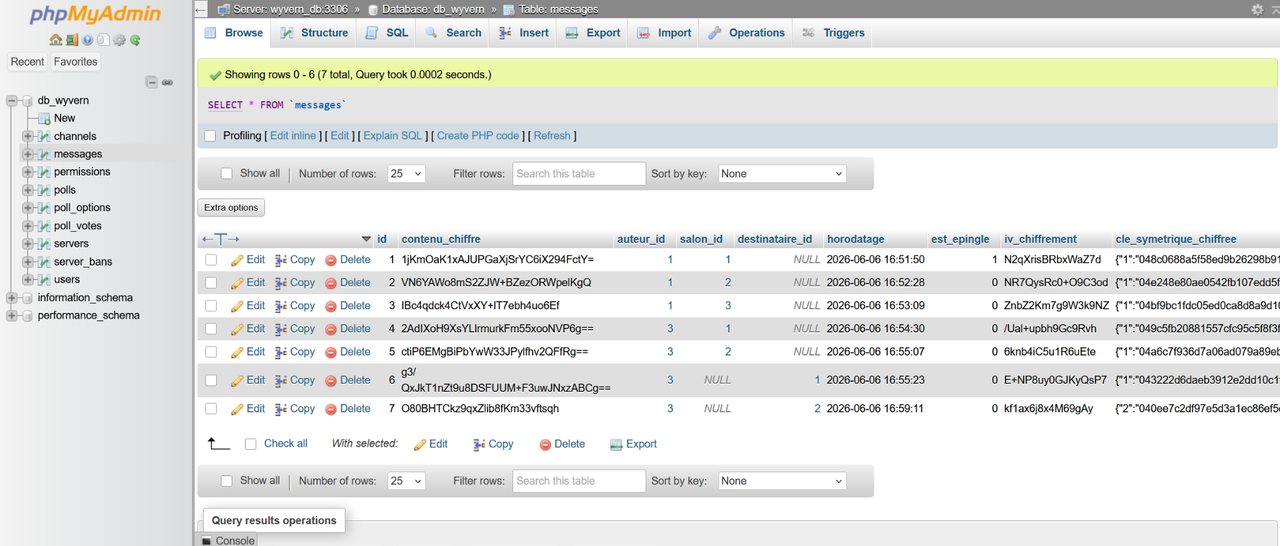Viewport: 1280px width, 546px height.
Task: Select checkbox for row id 6
Action: (211, 380)
